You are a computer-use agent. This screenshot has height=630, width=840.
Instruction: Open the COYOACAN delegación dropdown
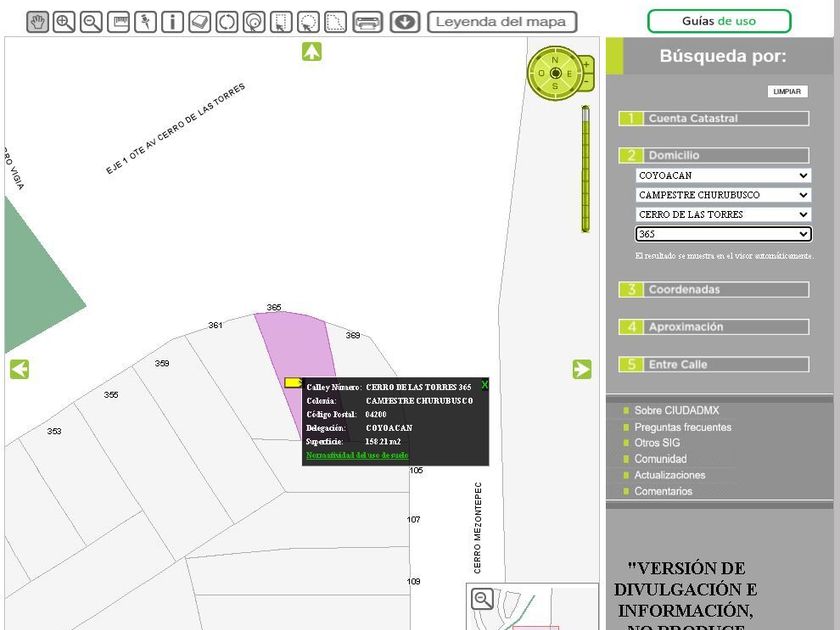pyautogui.click(x=723, y=175)
